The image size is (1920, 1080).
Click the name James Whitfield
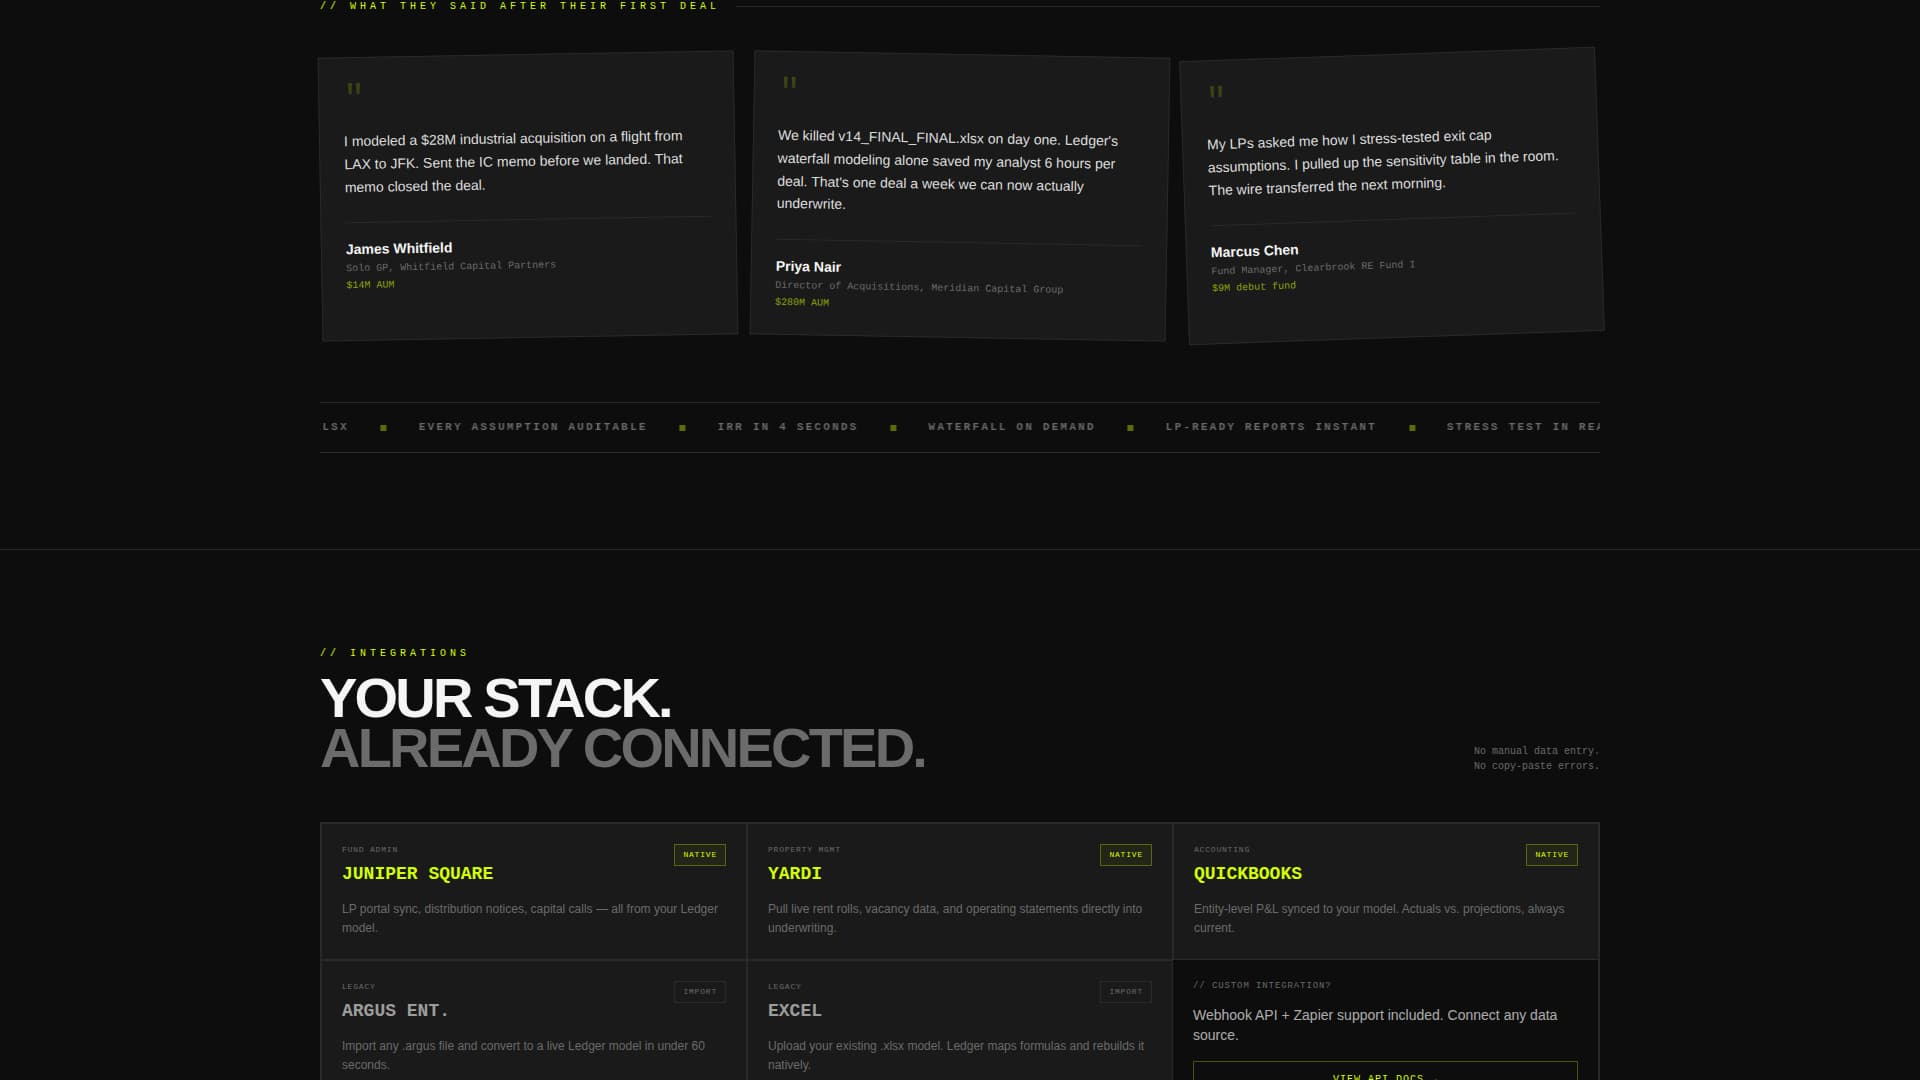pyautogui.click(x=399, y=248)
